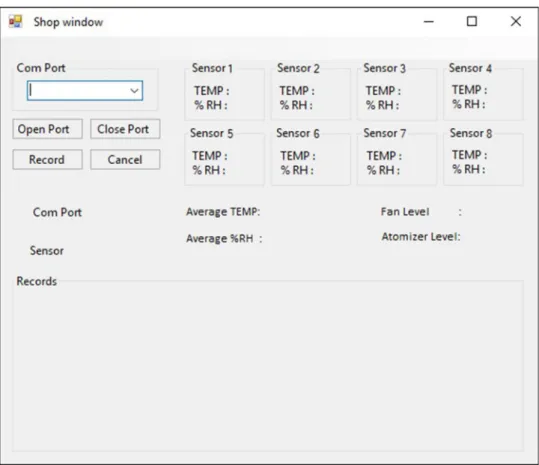
Task: Click the Fan Level label
Action: click(405, 212)
